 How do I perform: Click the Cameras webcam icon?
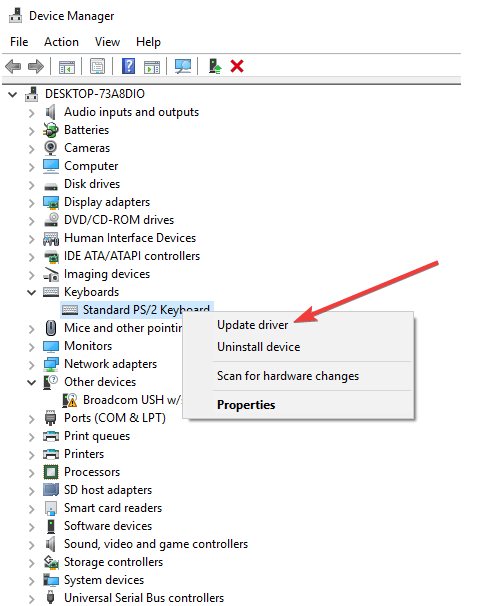coord(51,148)
